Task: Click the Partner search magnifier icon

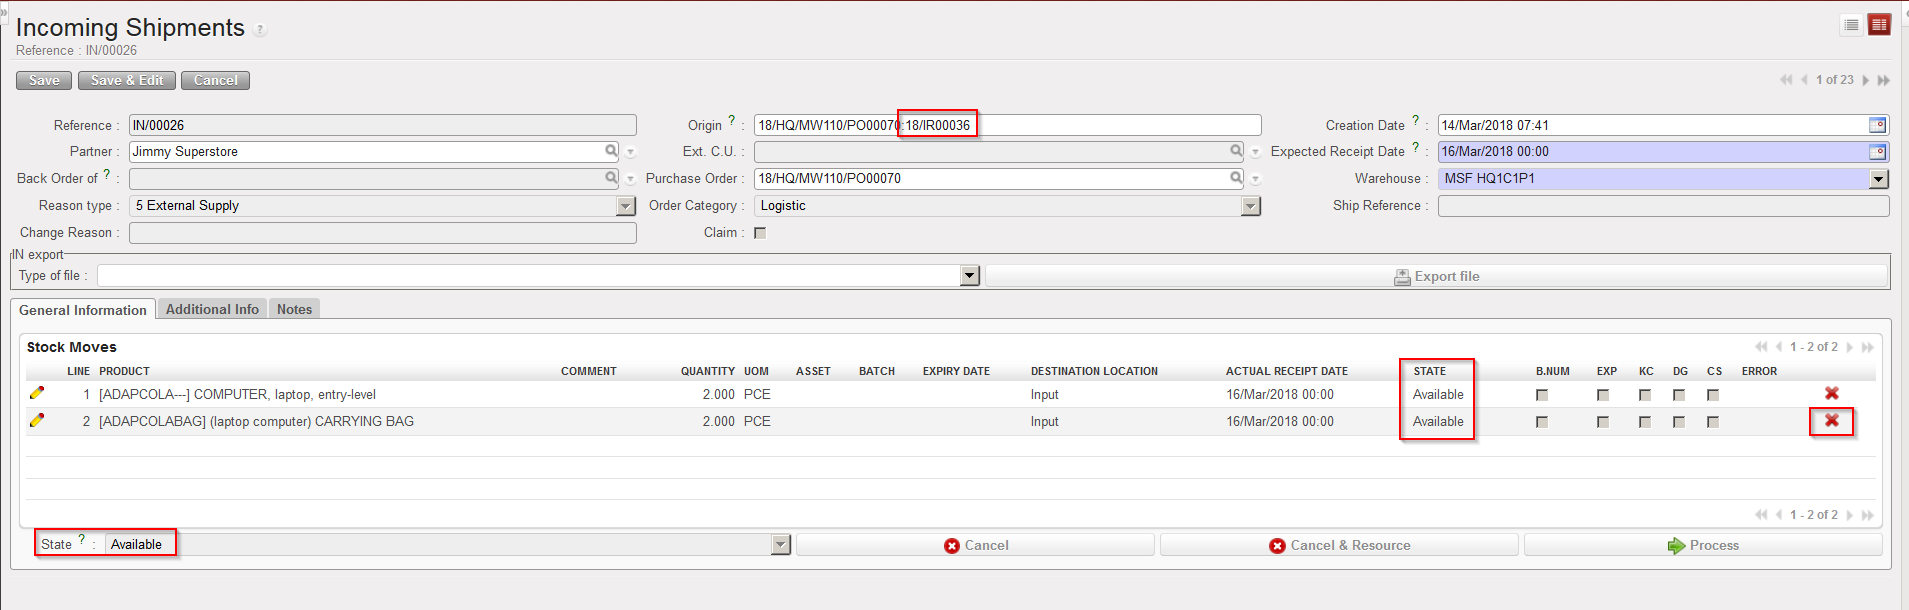Action: [611, 151]
